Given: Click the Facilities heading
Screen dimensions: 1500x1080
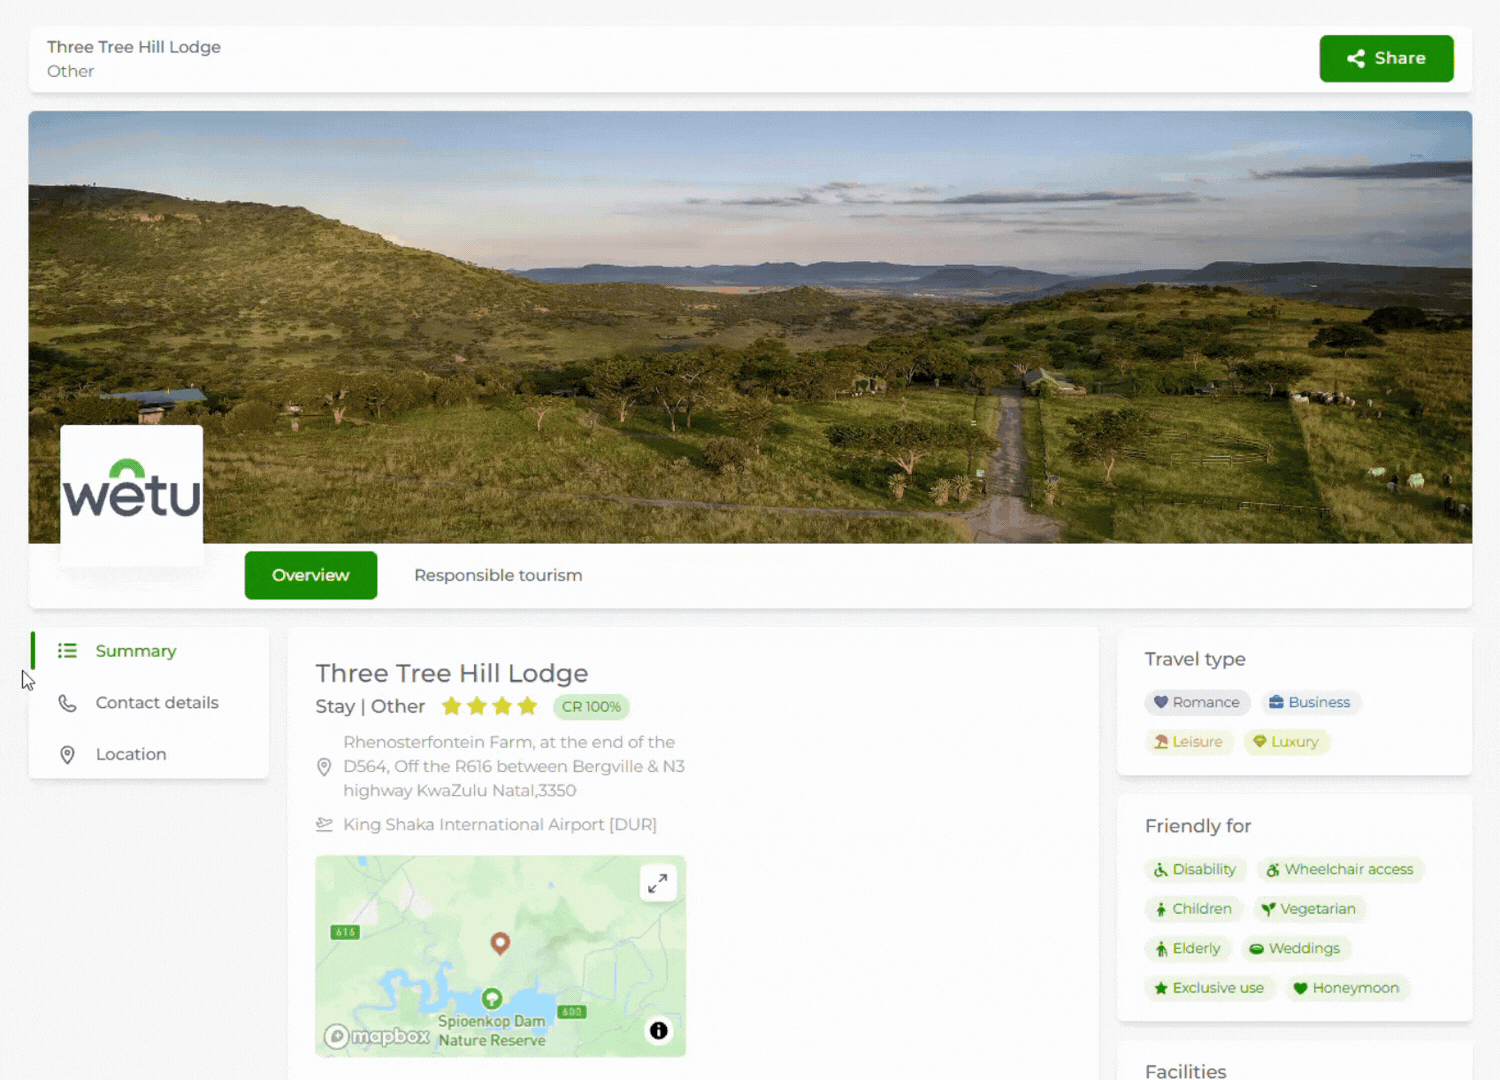Looking at the screenshot, I should pos(1186,1071).
